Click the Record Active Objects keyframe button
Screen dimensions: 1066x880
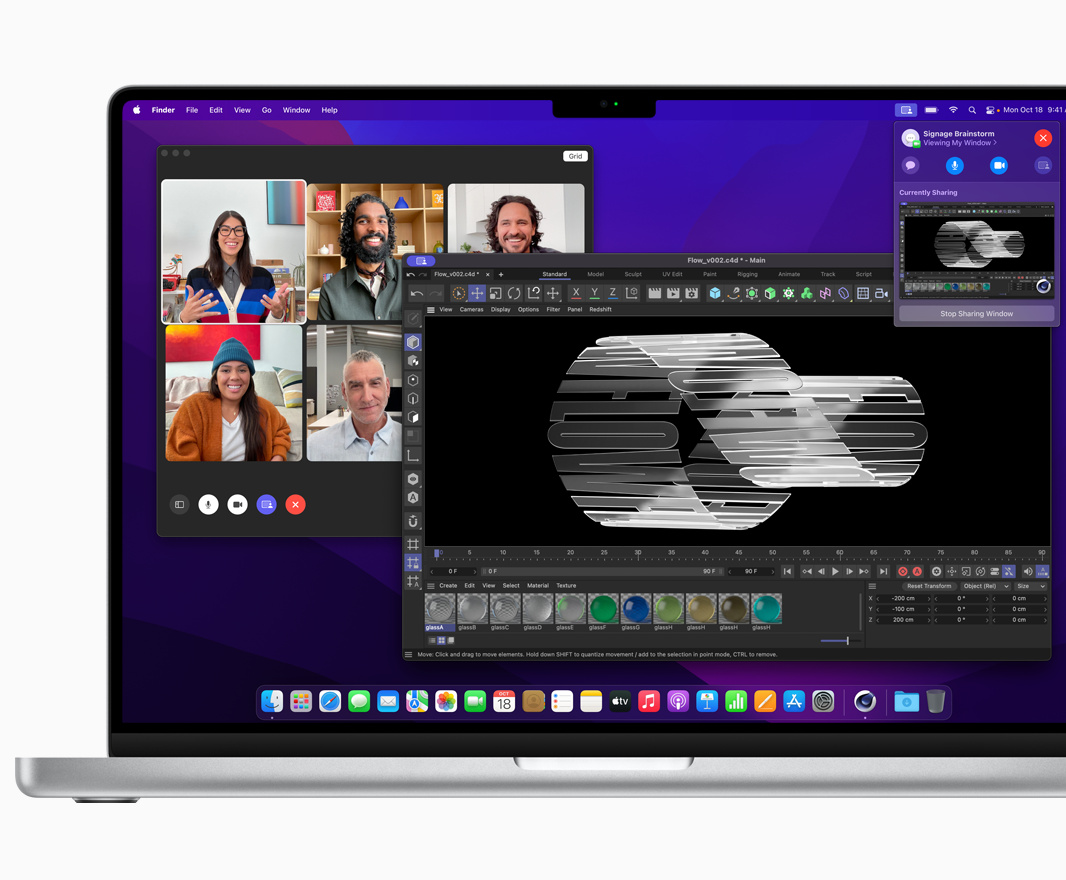pos(903,571)
